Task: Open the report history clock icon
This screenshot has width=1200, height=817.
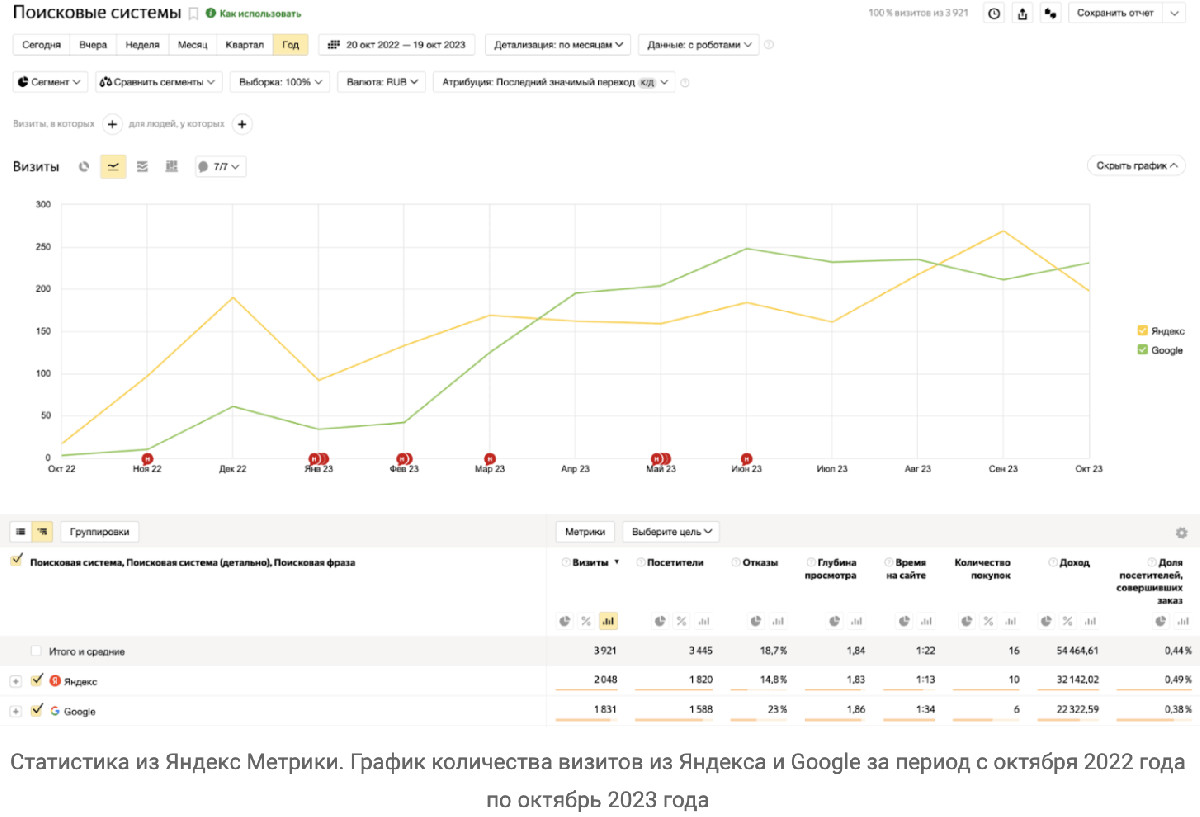Action: 993,13
